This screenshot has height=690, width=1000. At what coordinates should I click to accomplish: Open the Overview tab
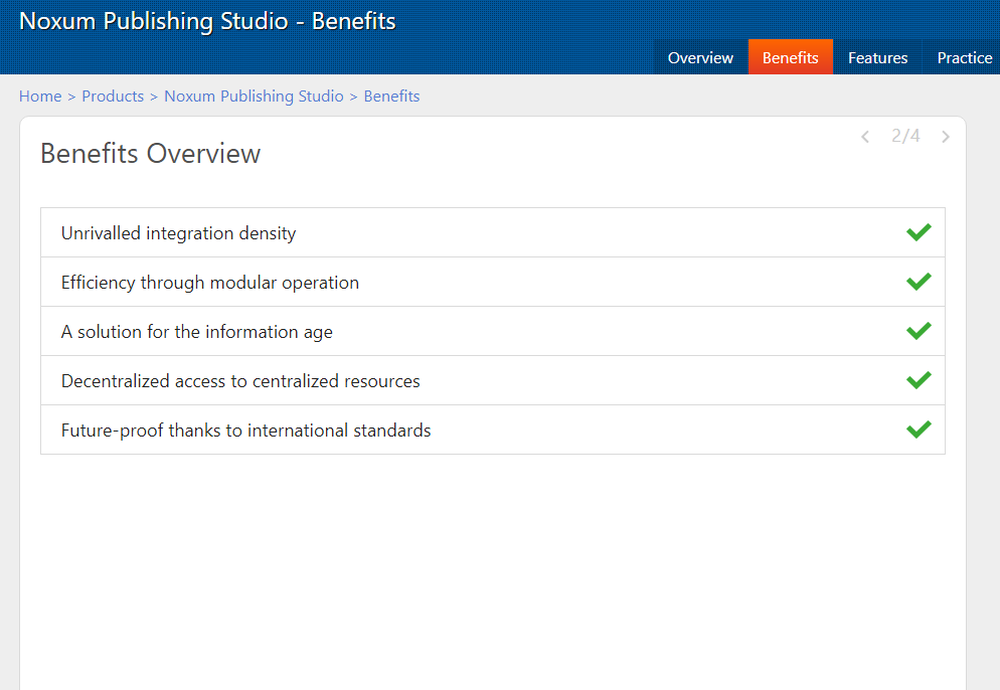(x=700, y=57)
